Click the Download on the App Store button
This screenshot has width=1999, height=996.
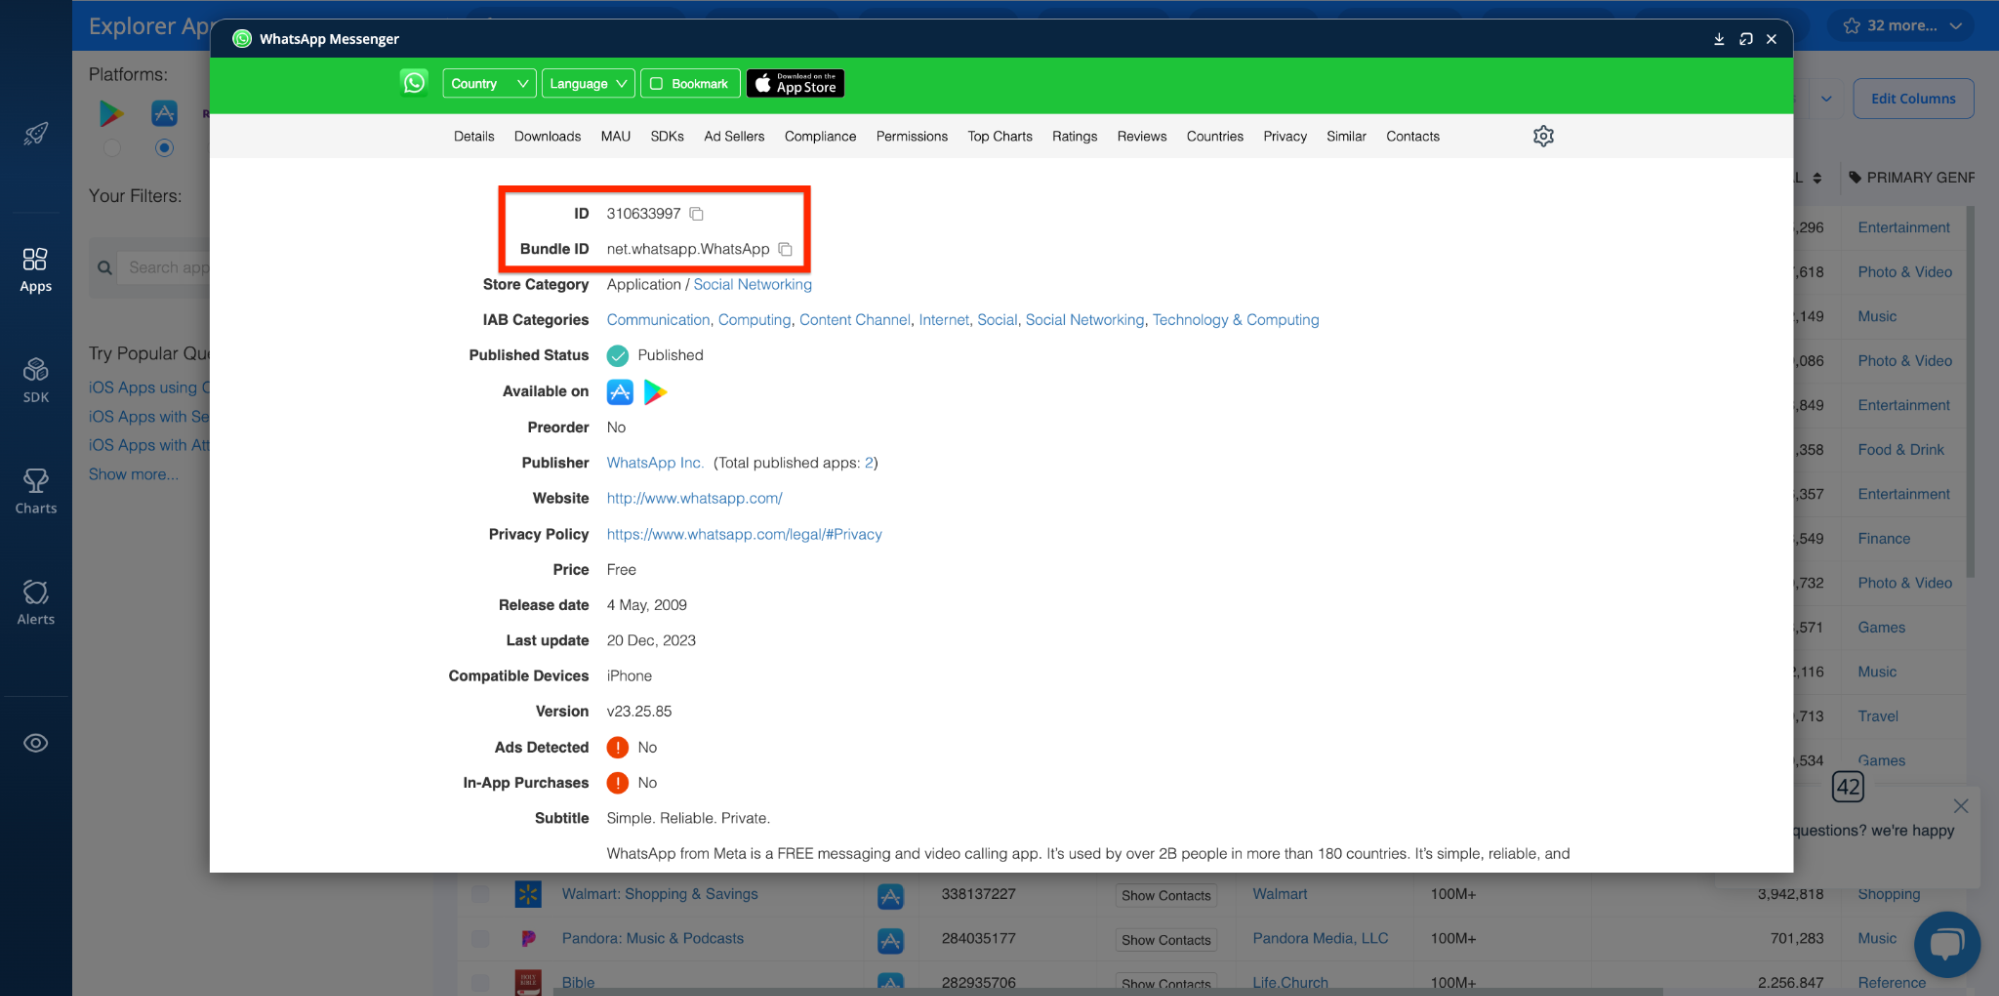coord(795,84)
